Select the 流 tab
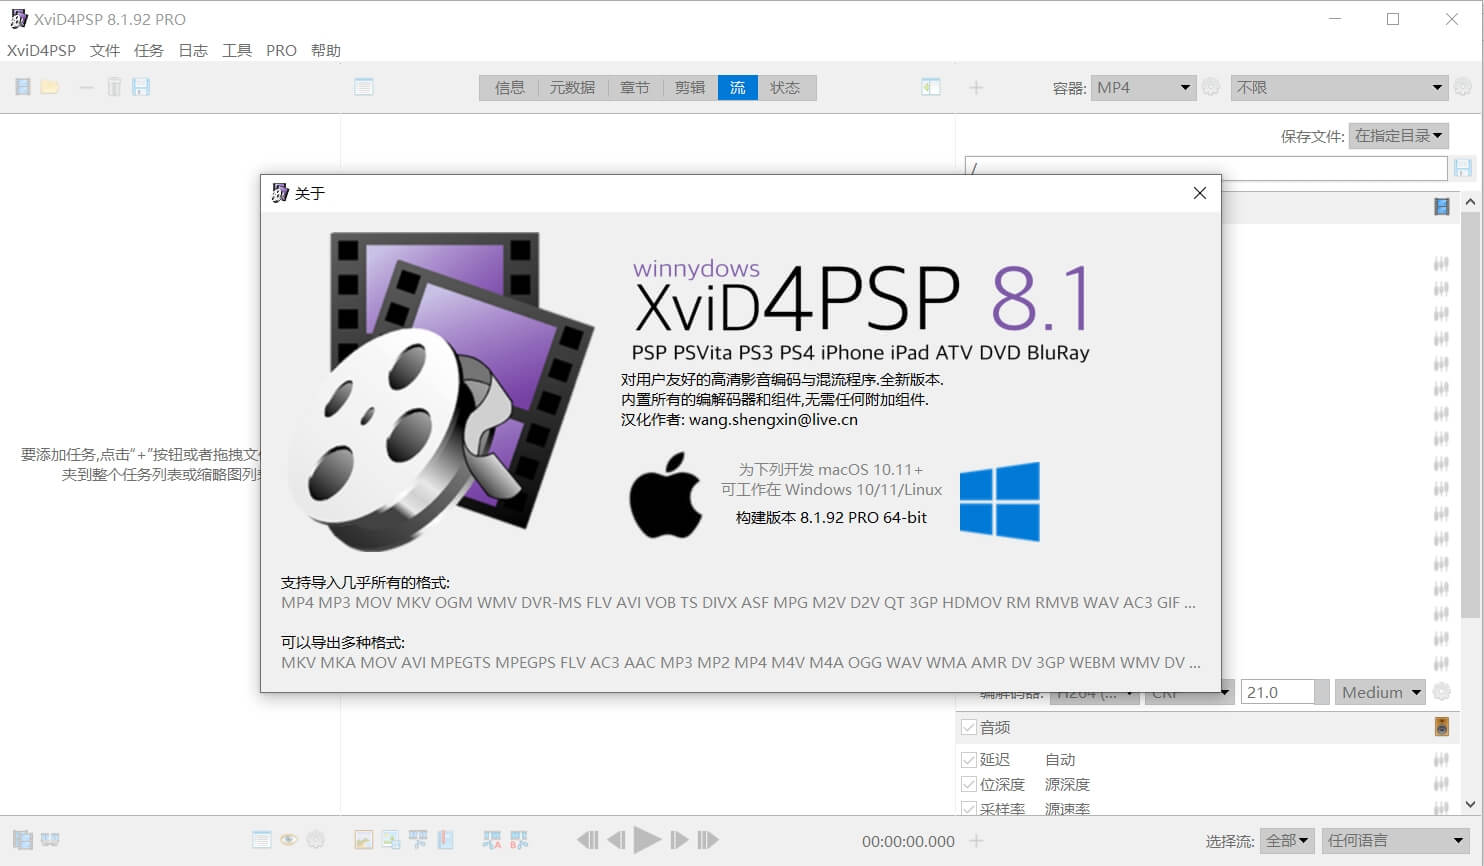 [x=738, y=88]
